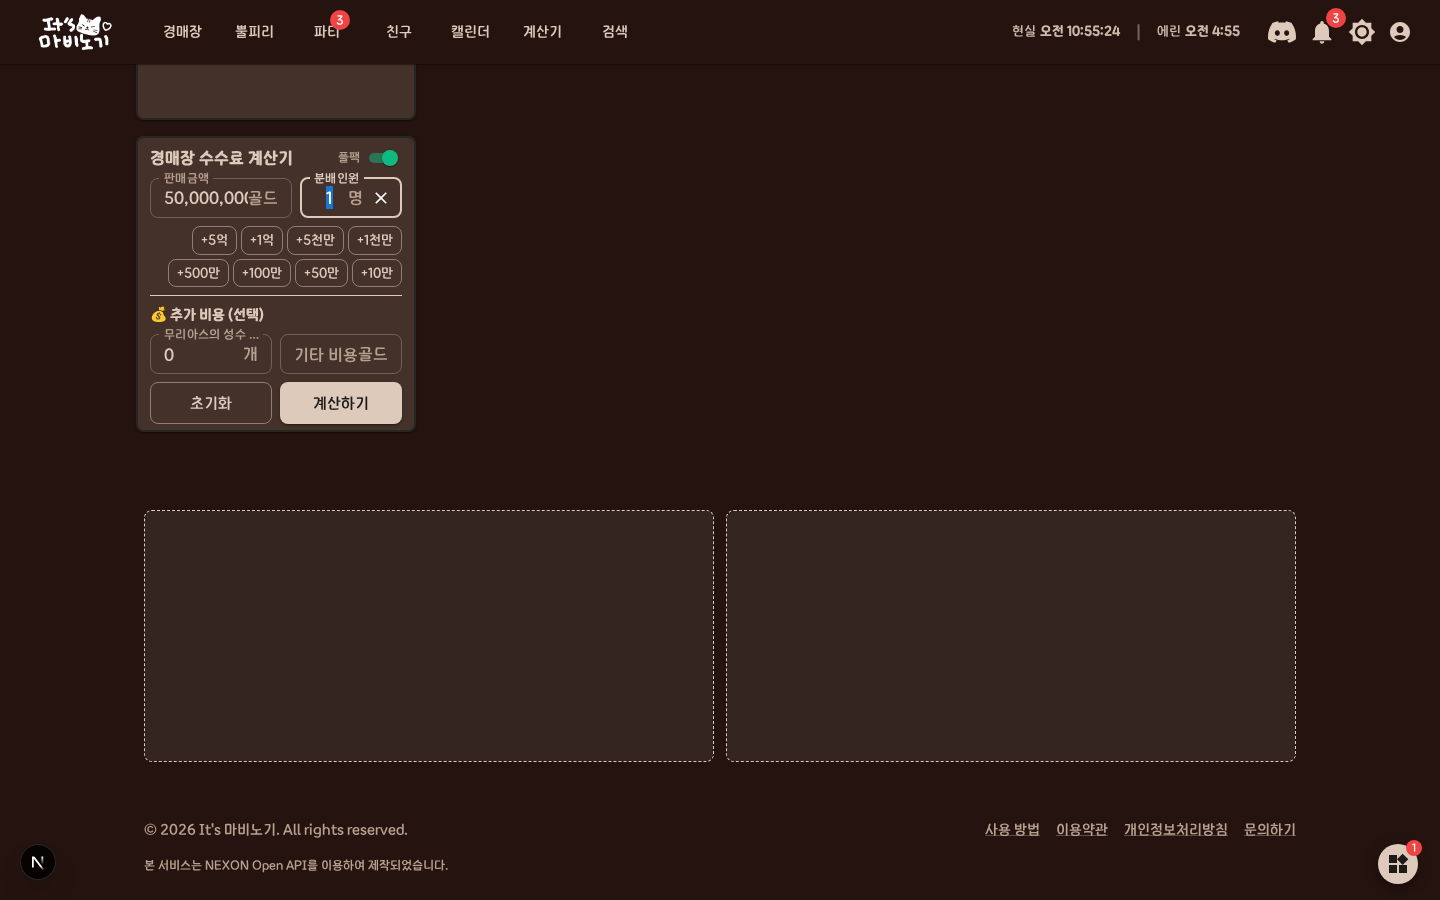This screenshot has width=1440, height=900.
Task: Focus the 기타 비용 input field
Action: 341,354
